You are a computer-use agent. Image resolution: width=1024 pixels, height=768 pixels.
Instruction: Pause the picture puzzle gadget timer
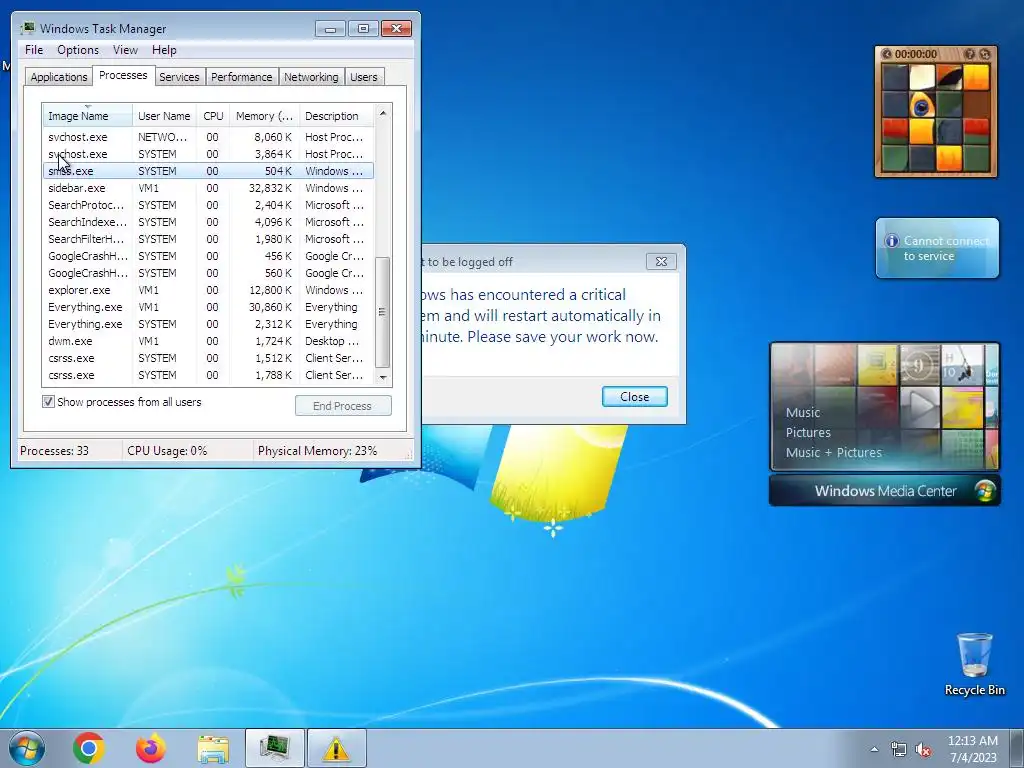(x=886, y=54)
